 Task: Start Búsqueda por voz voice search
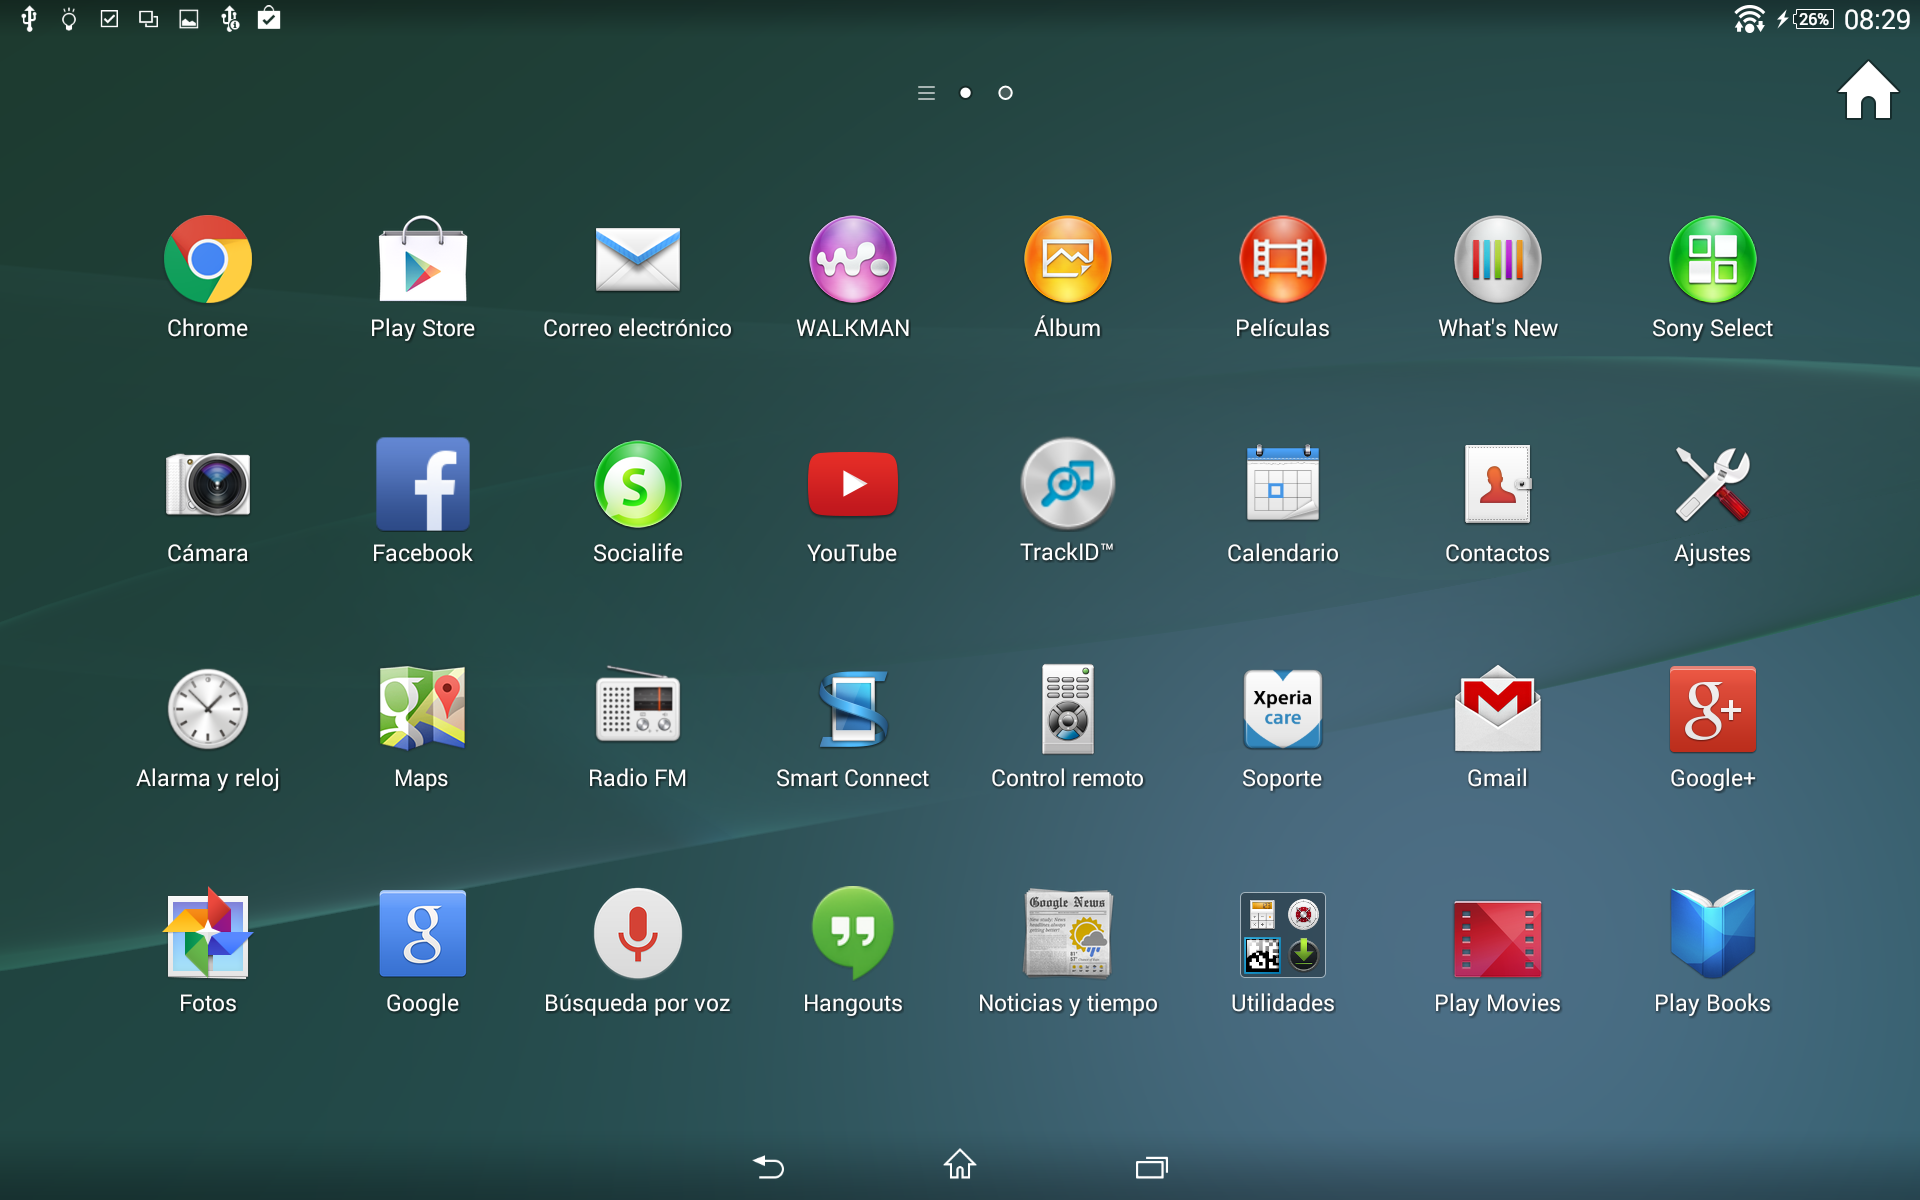click(637, 934)
